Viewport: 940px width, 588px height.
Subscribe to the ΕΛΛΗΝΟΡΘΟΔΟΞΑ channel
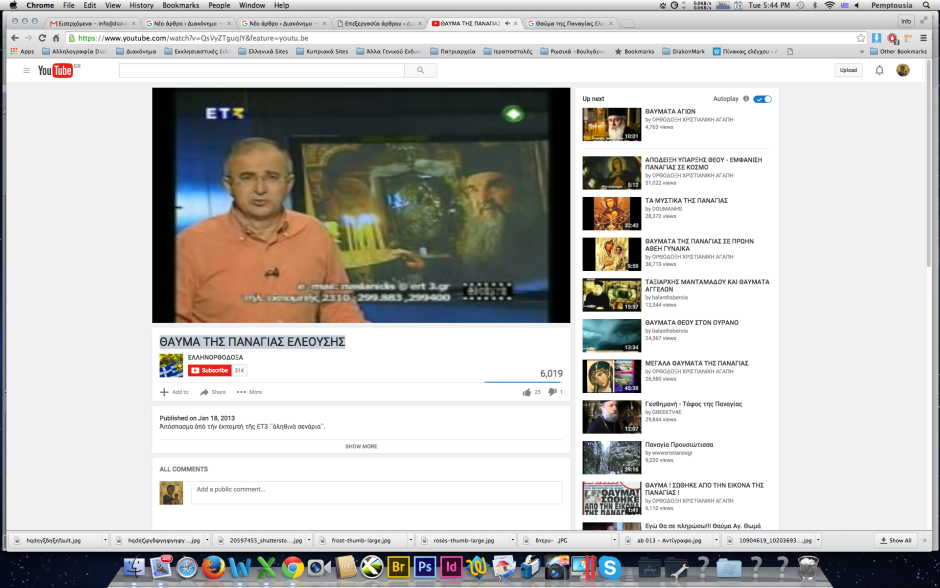[x=209, y=370]
